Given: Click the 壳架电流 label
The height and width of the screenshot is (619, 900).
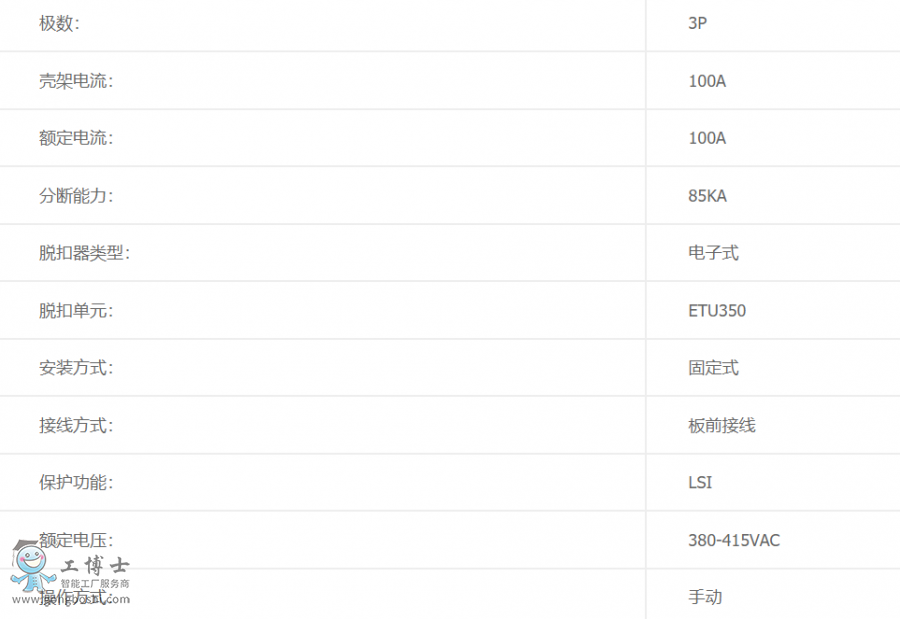Looking at the screenshot, I should [76, 81].
